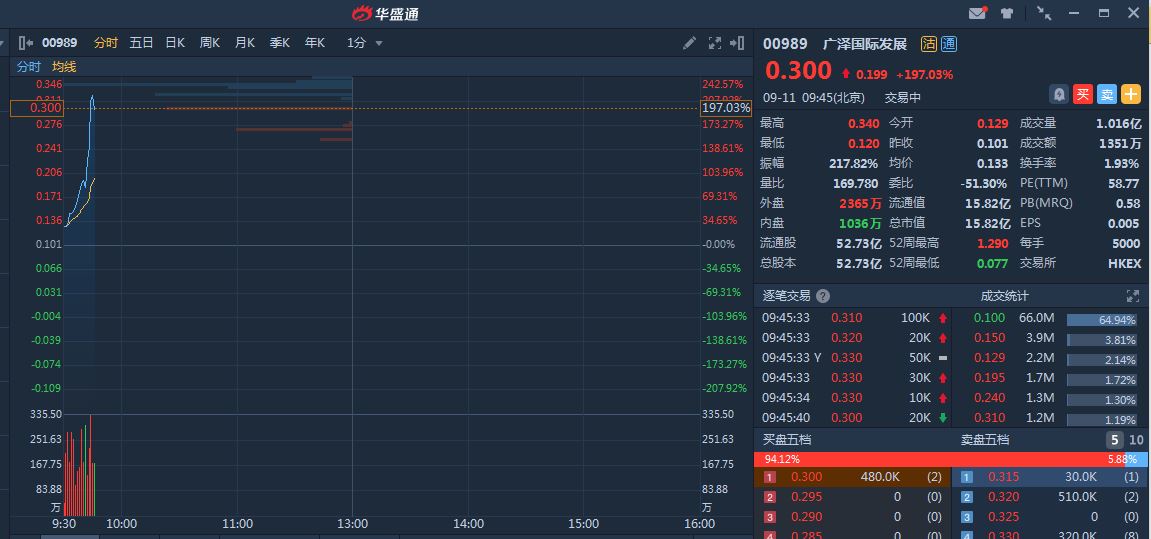Open the 1分 interval dropdown
Viewport: 1151px width, 539px height.
click(365, 43)
